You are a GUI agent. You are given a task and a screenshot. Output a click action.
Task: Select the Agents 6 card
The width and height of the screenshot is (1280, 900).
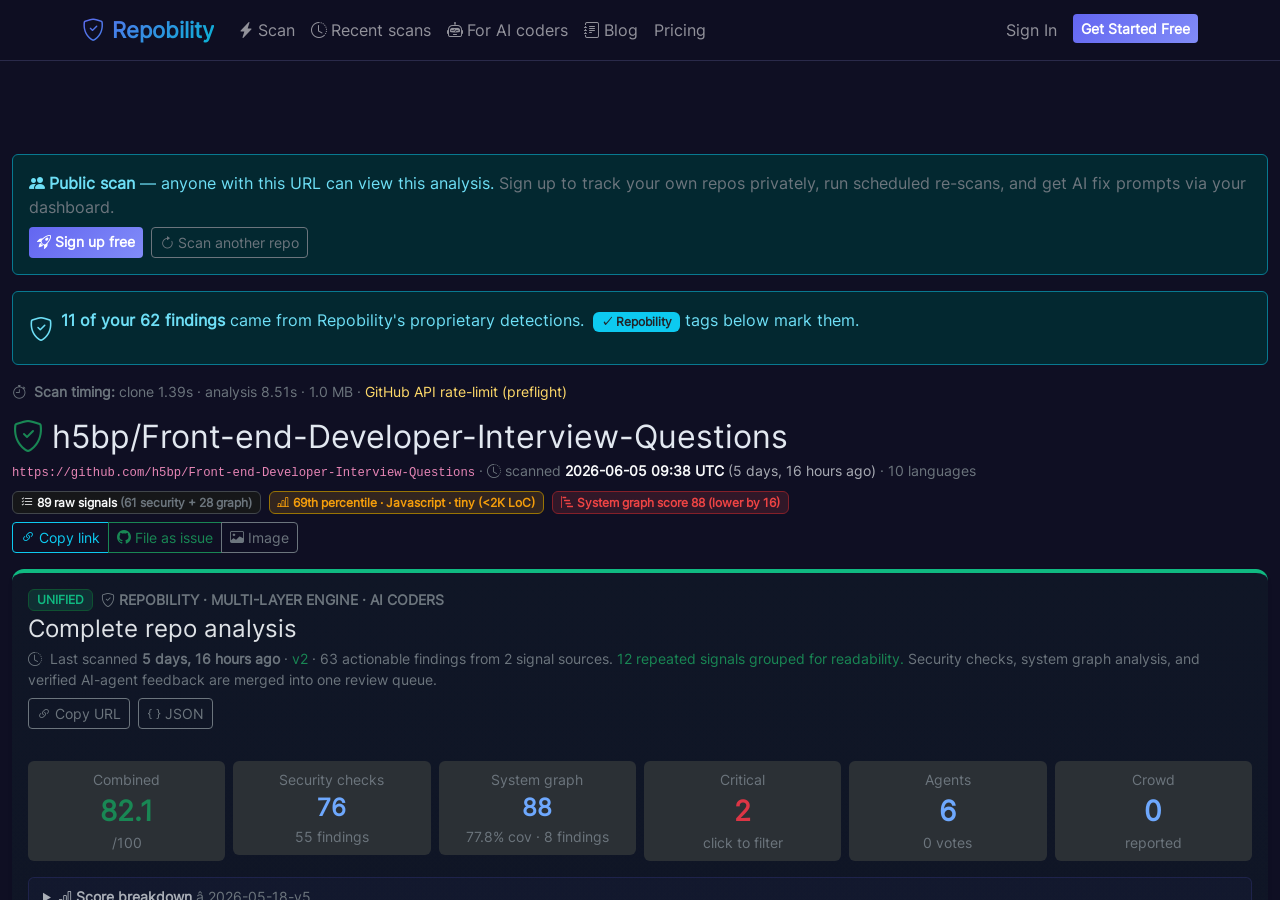tap(948, 811)
